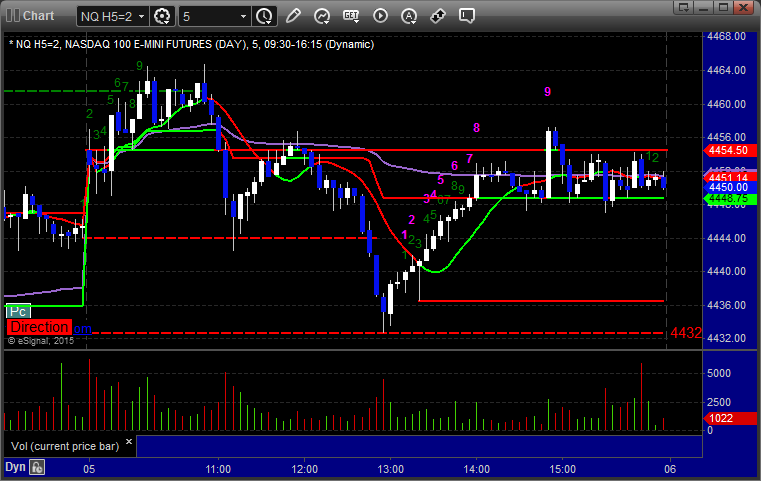Open the alerts 'A' circle menu
Image resolution: width=761 pixels, height=481 pixels.
(409, 16)
